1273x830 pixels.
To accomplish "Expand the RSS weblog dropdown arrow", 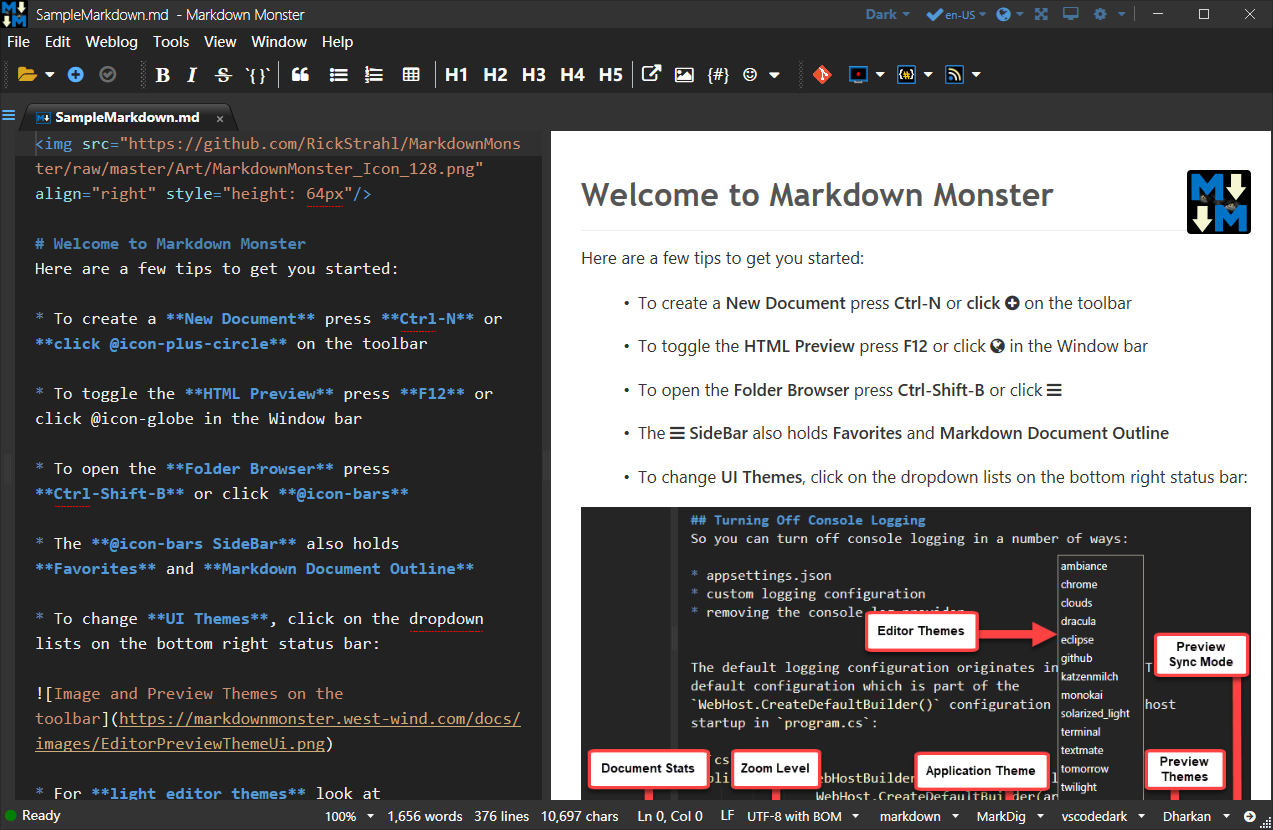I will pyautogui.click(x=976, y=75).
